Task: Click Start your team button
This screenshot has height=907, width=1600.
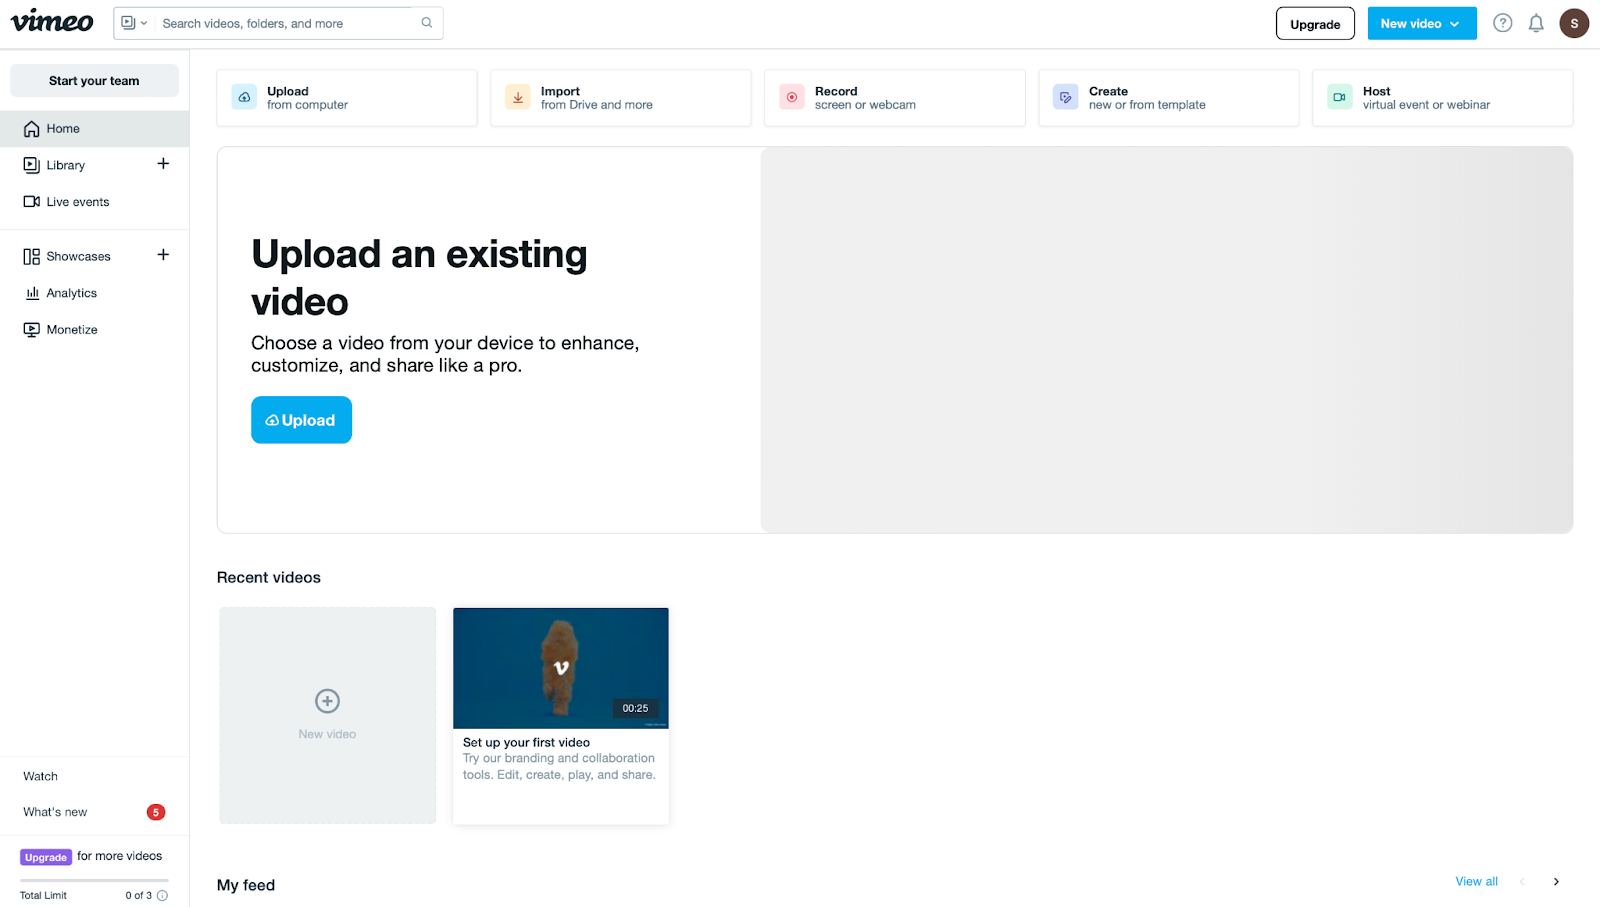Action: (x=94, y=81)
